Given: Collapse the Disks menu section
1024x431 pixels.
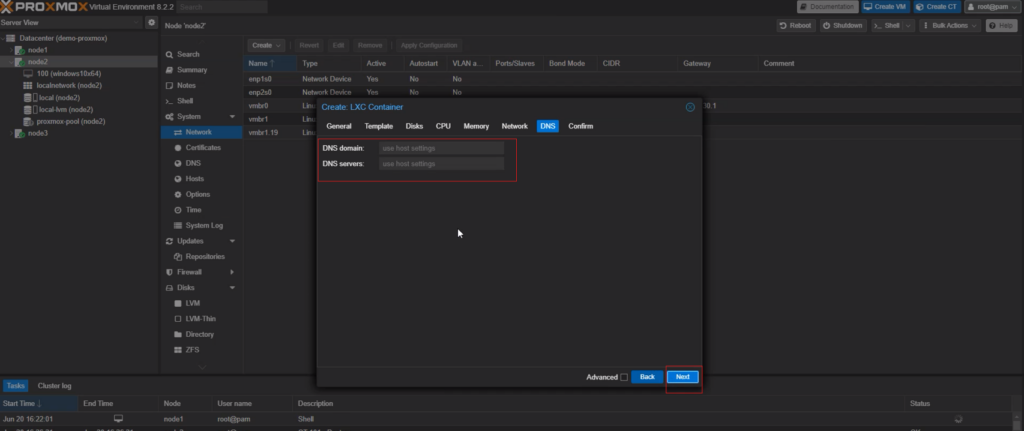Looking at the screenshot, I should point(232,288).
